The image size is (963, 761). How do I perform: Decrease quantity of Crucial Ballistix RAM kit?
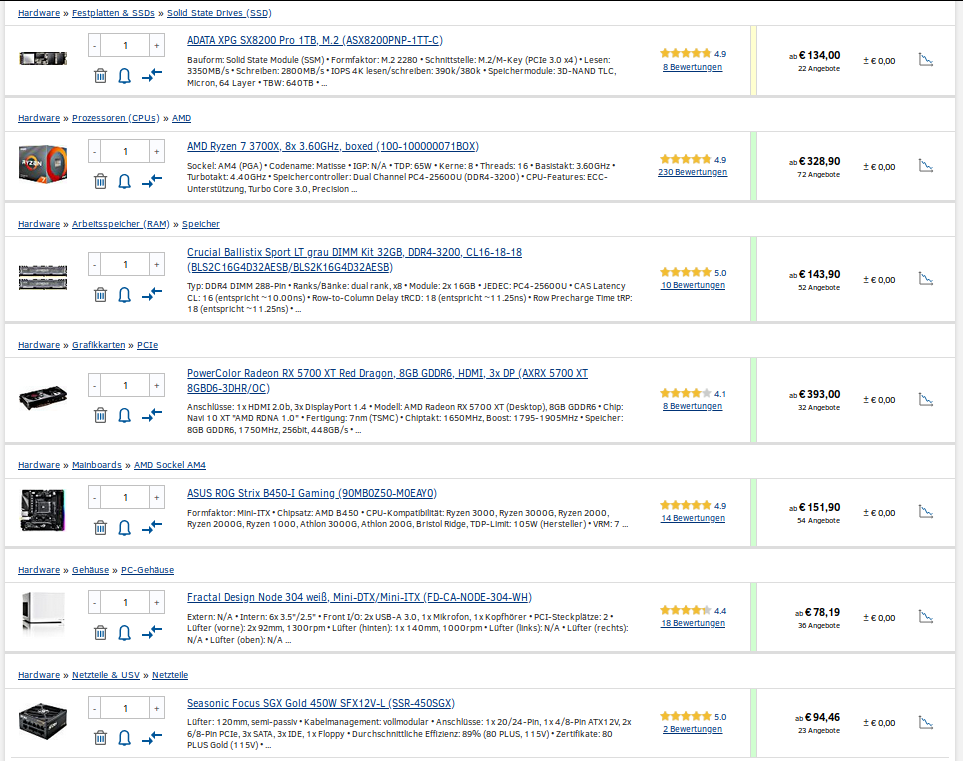[x=95, y=264]
